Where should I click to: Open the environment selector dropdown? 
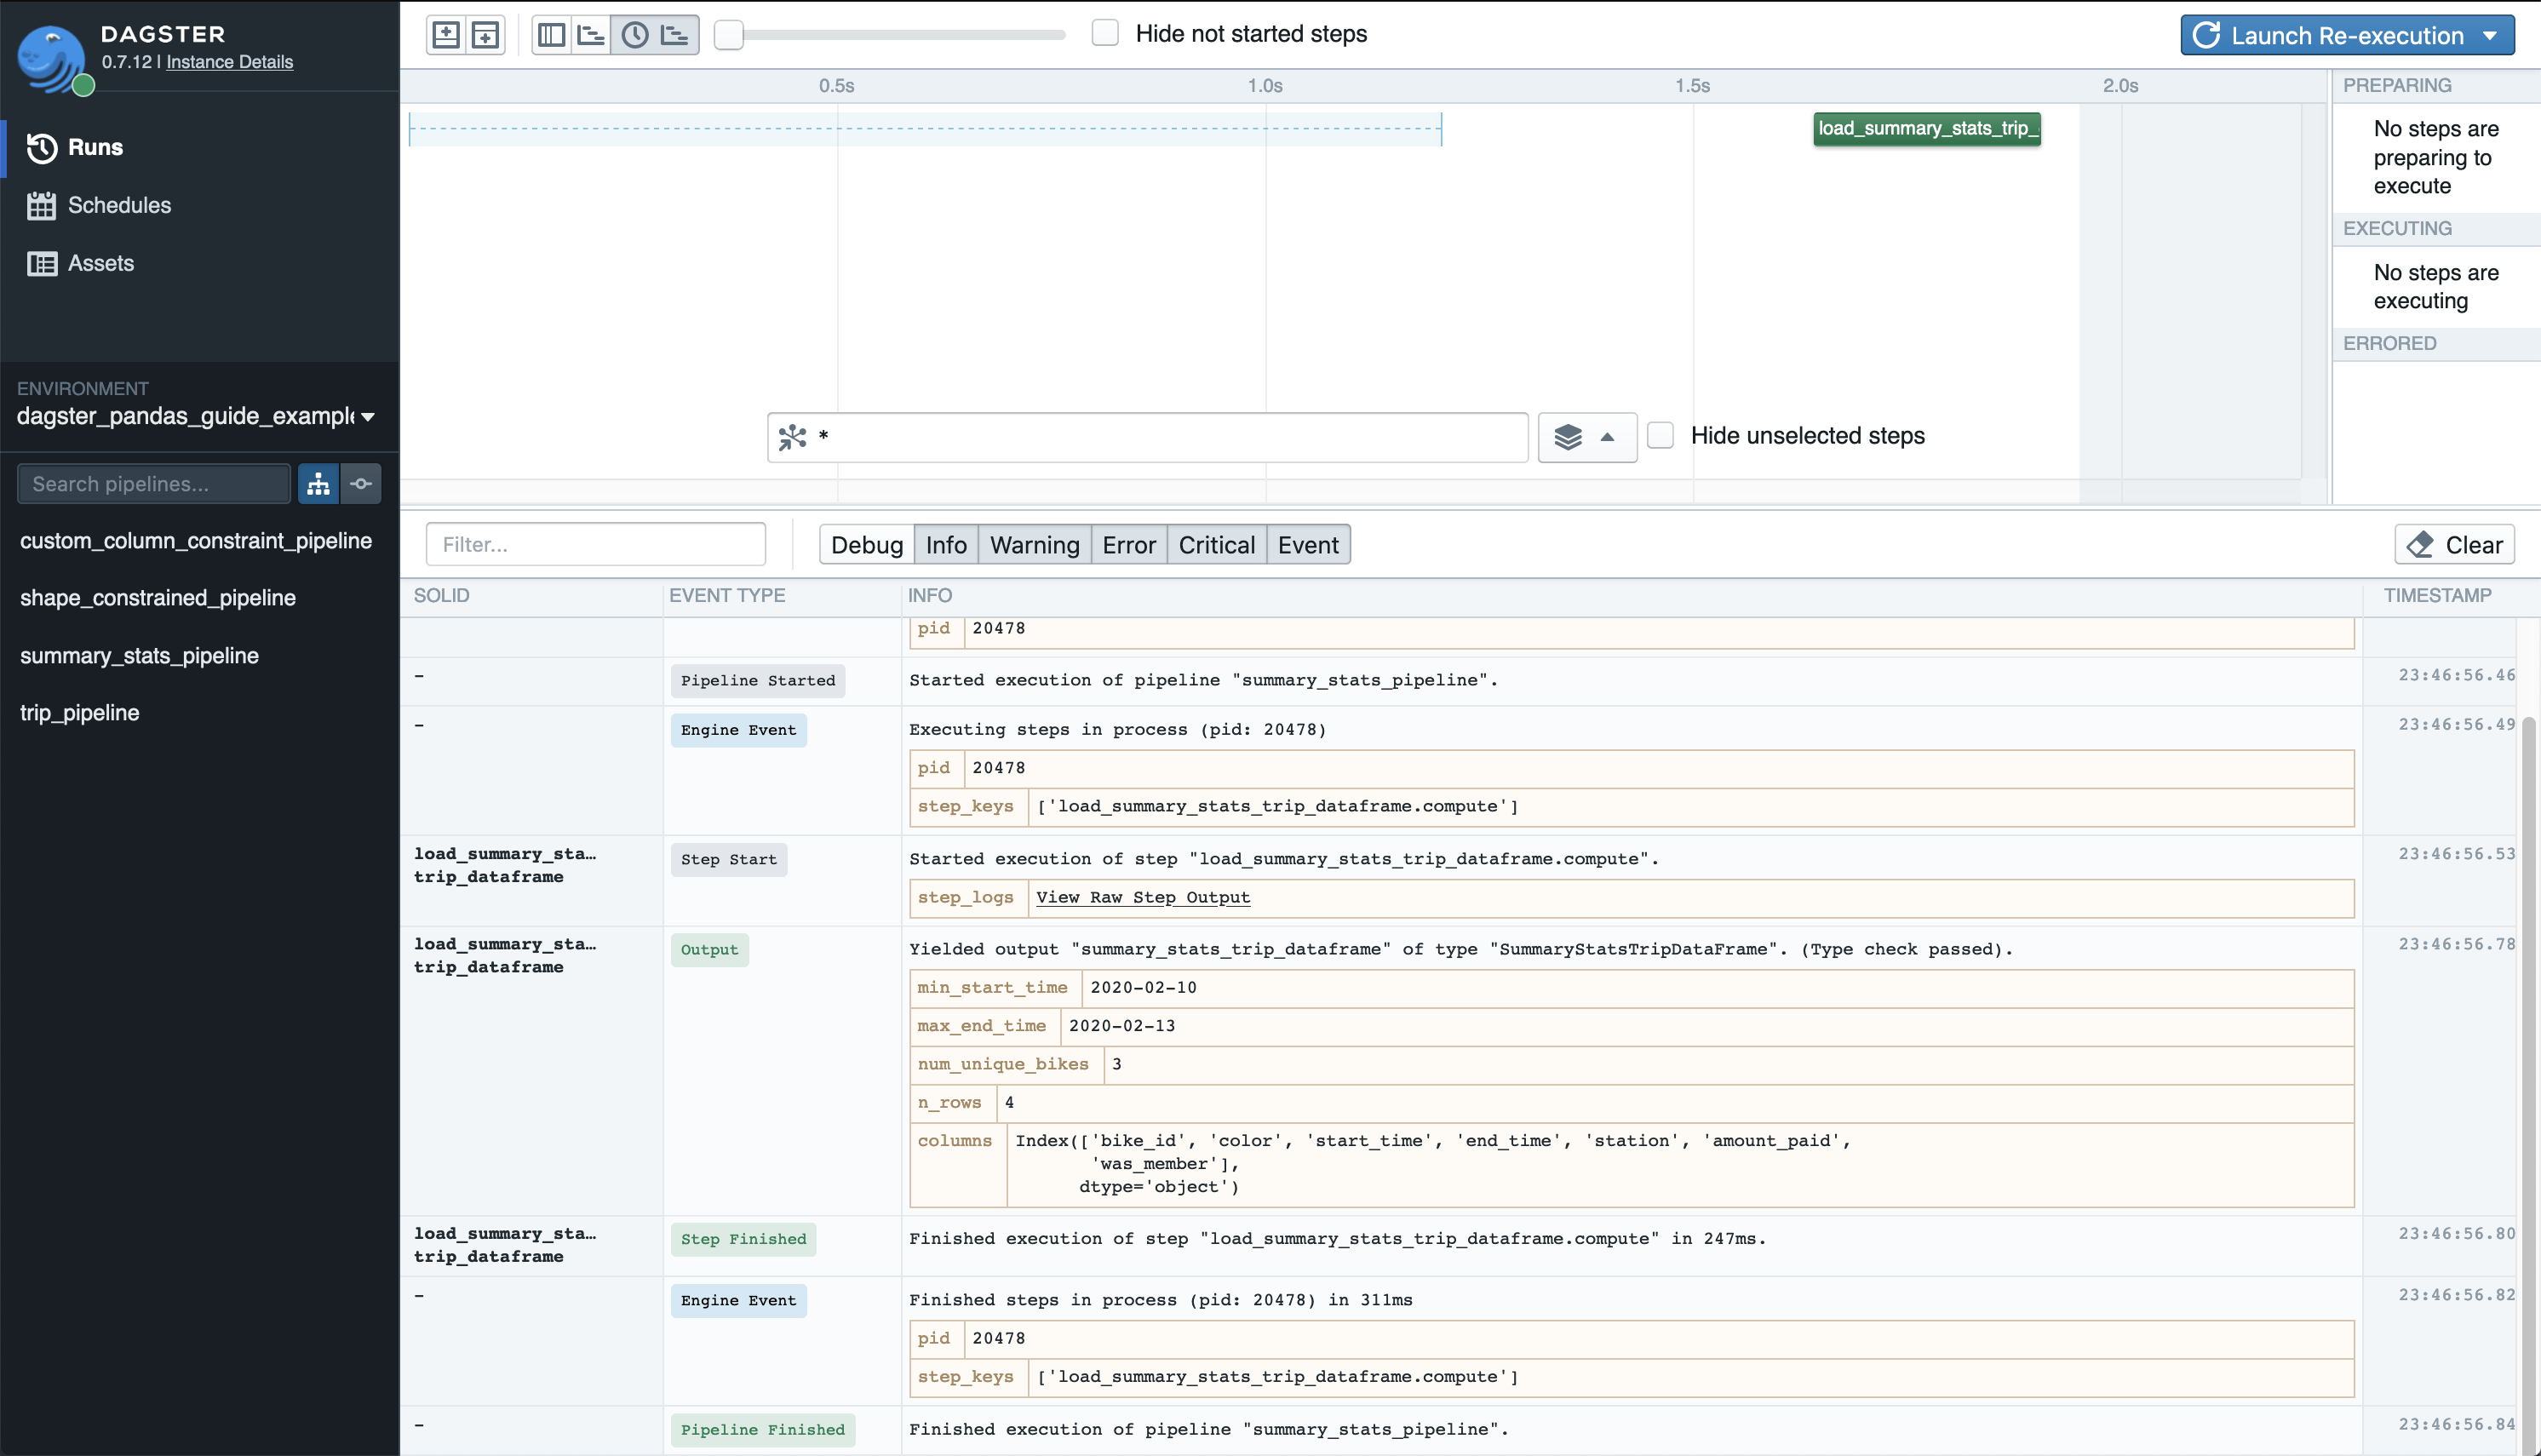click(196, 416)
